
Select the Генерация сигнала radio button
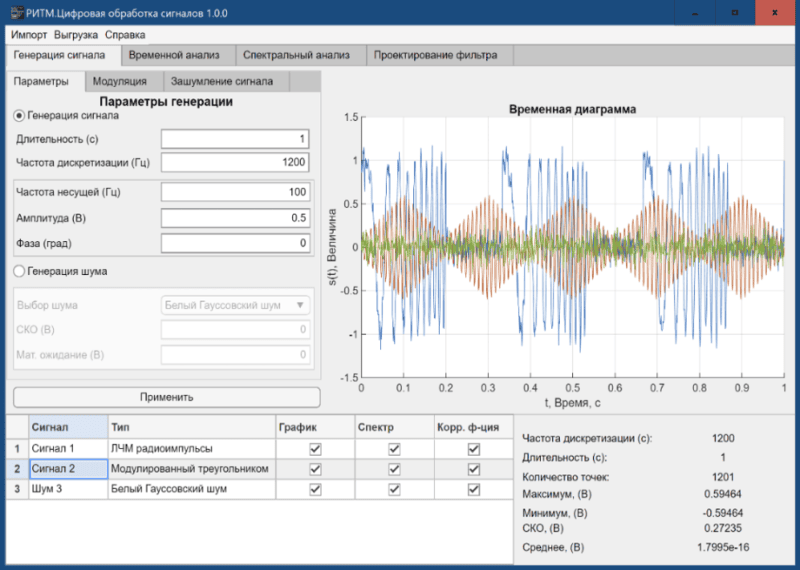click(x=20, y=115)
